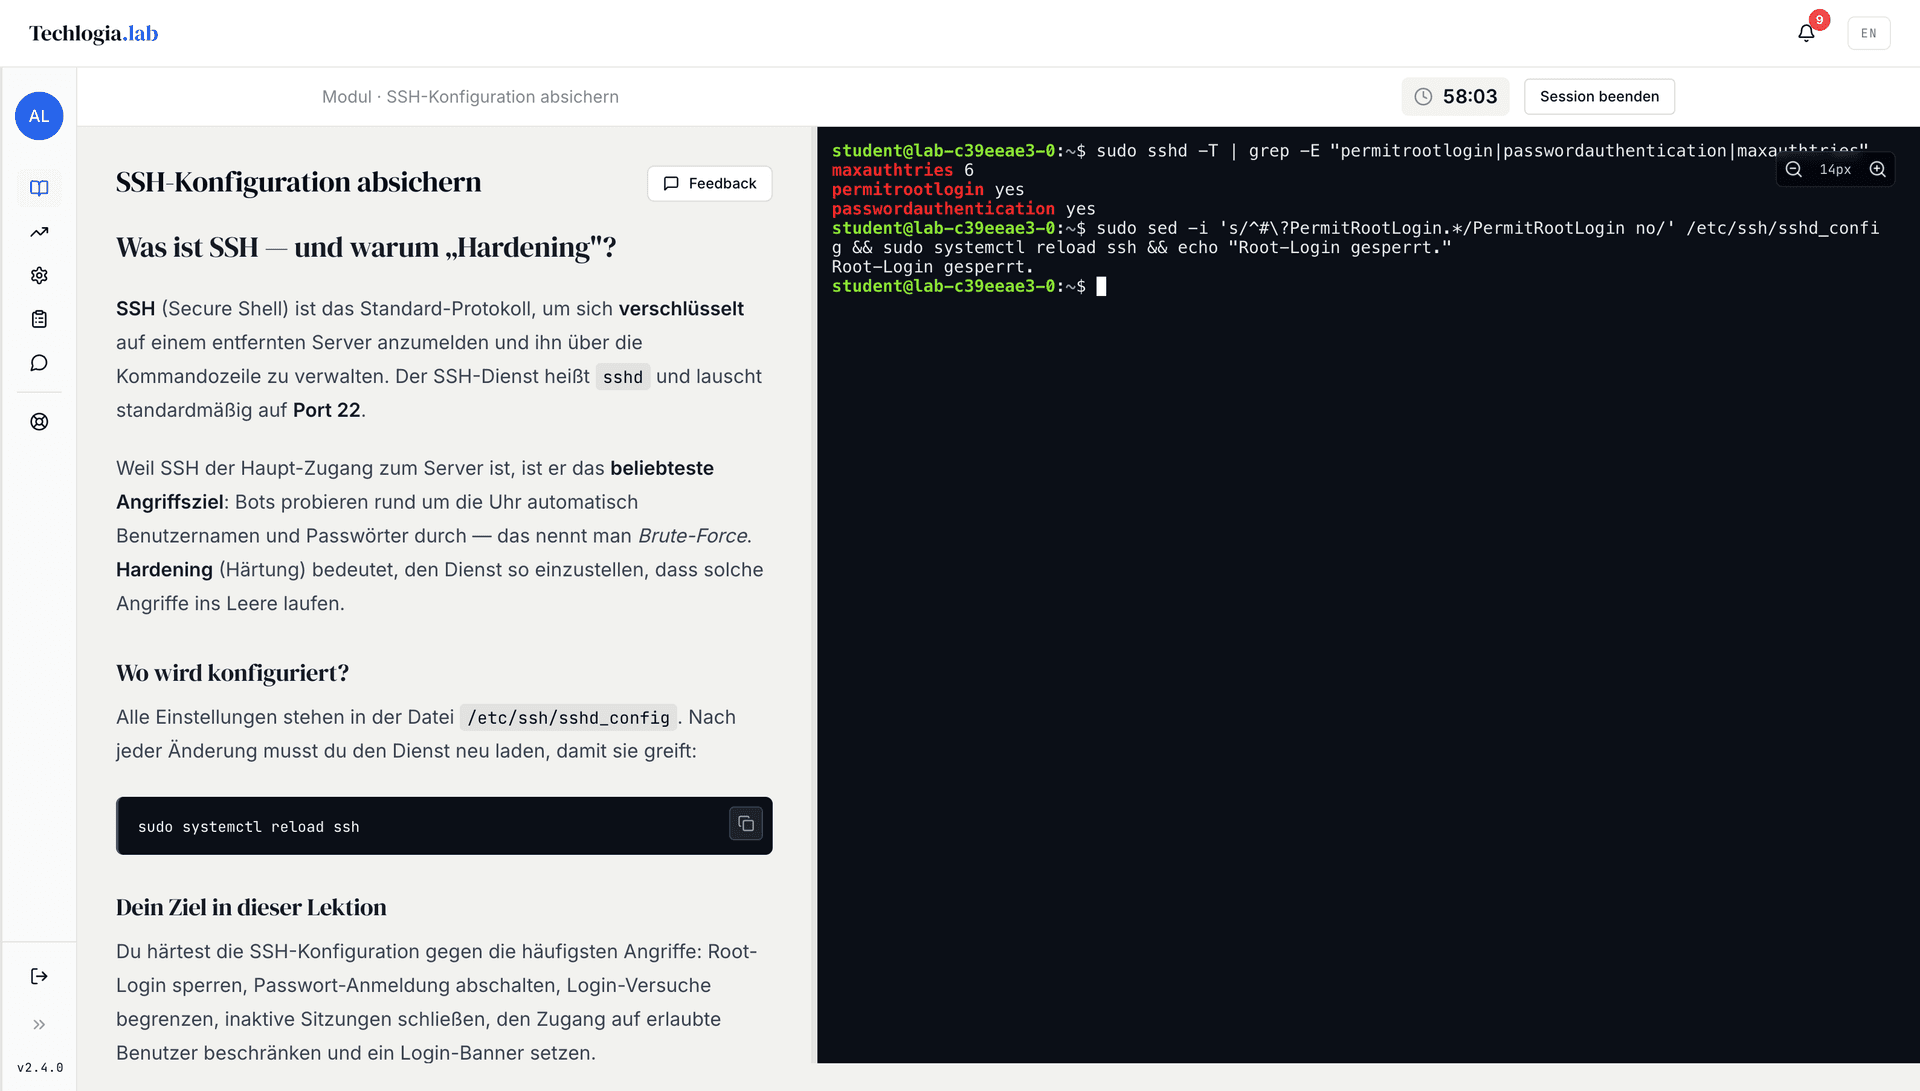Open the book lessons icon in sidebar
The image size is (1920, 1091).
(39, 188)
